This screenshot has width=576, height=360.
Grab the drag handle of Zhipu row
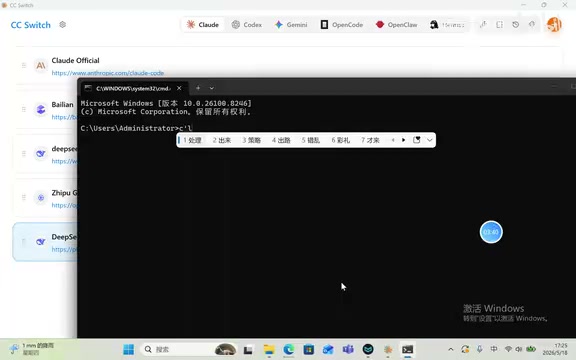click(x=24, y=198)
